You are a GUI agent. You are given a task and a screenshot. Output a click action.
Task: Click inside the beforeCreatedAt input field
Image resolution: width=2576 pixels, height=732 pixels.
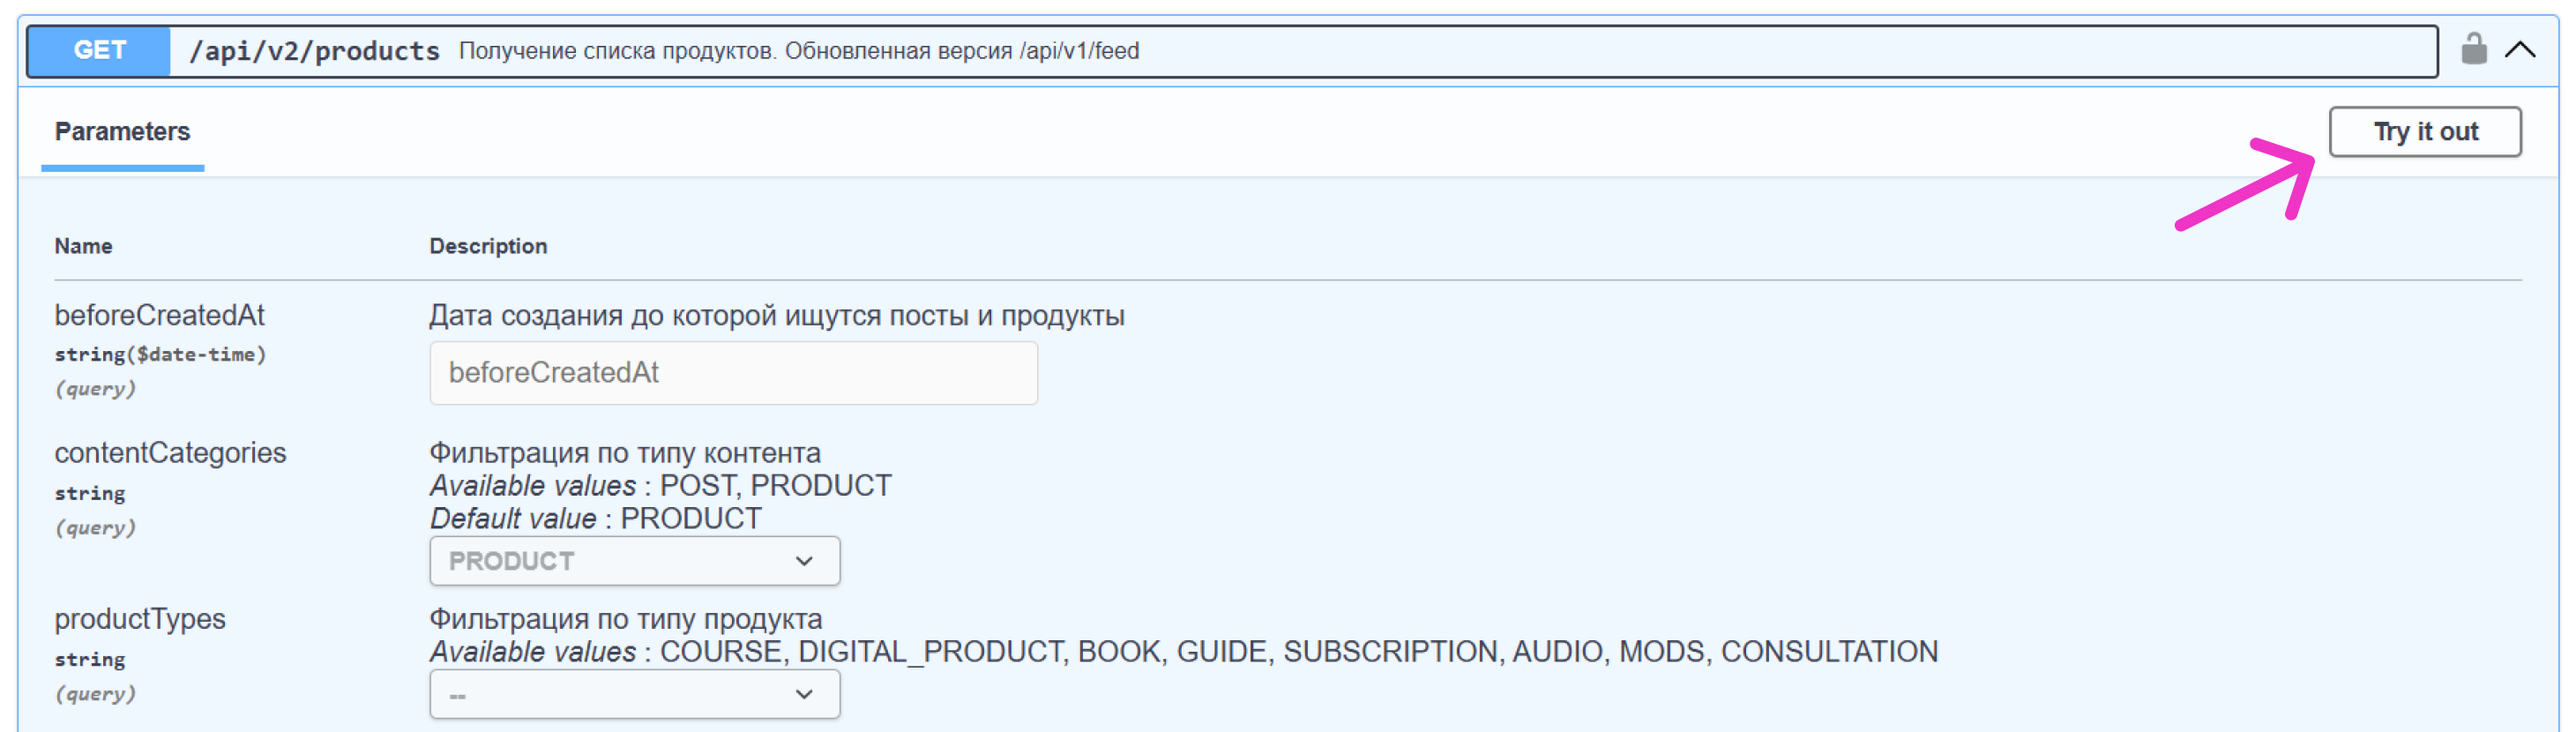click(733, 372)
